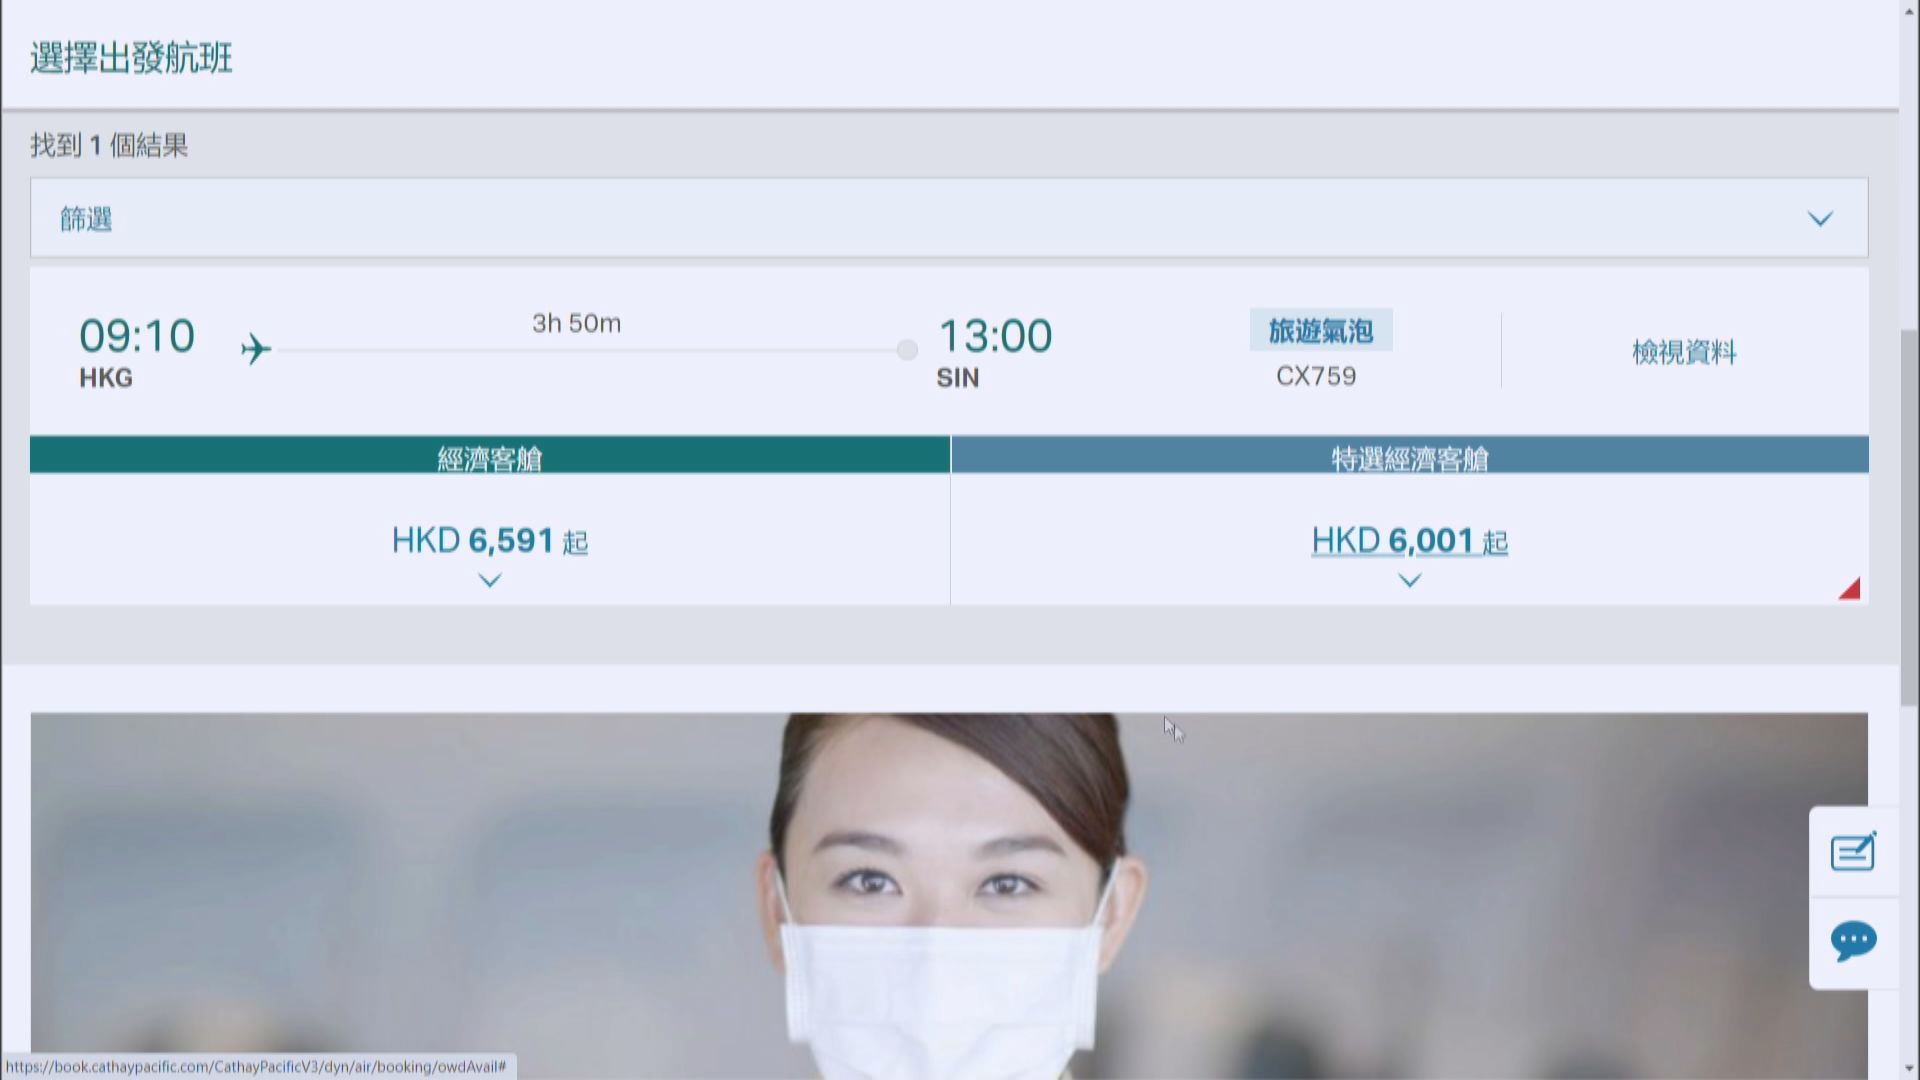The height and width of the screenshot is (1080, 1920).
Task: Click the HKD 6,001 起 price link
Action: point(1409,541)
